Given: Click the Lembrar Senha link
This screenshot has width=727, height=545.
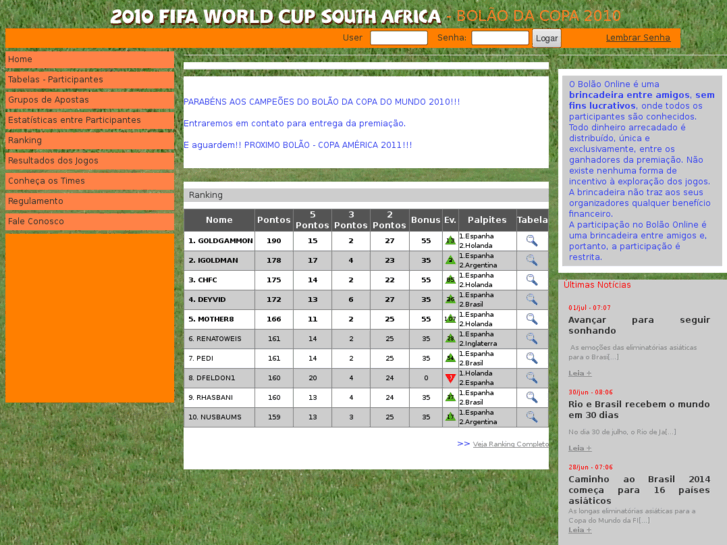Looking at the screenshot, I should tap(638, 38).
